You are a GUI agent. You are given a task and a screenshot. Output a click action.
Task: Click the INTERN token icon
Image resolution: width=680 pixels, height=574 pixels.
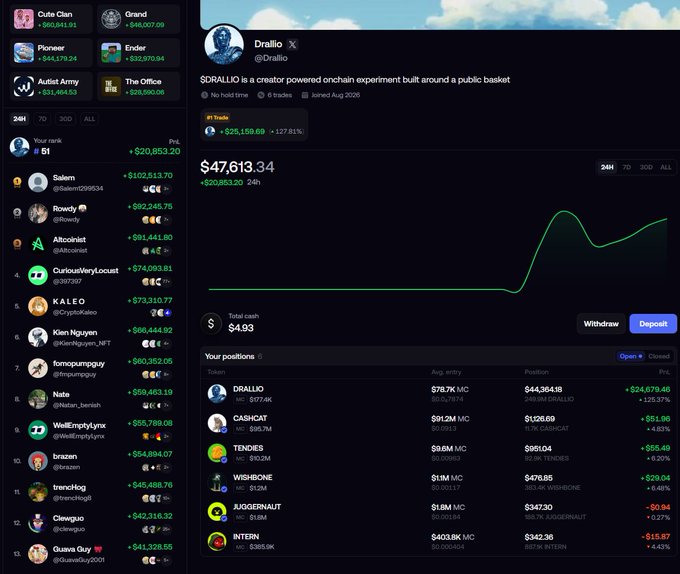[217, 541]
